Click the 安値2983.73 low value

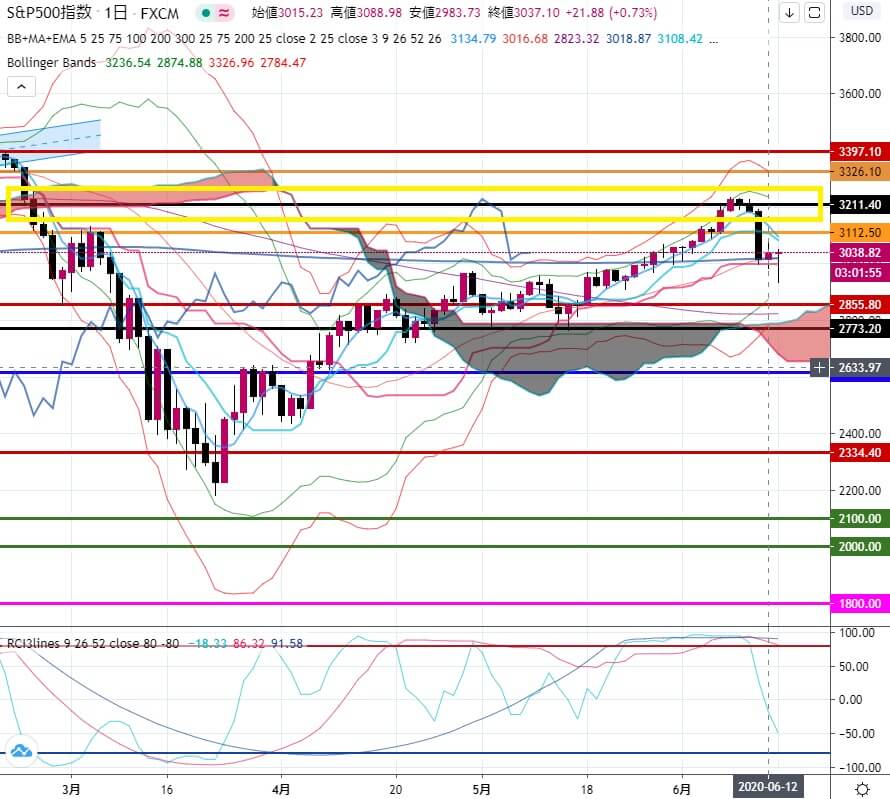coord(444,12)
